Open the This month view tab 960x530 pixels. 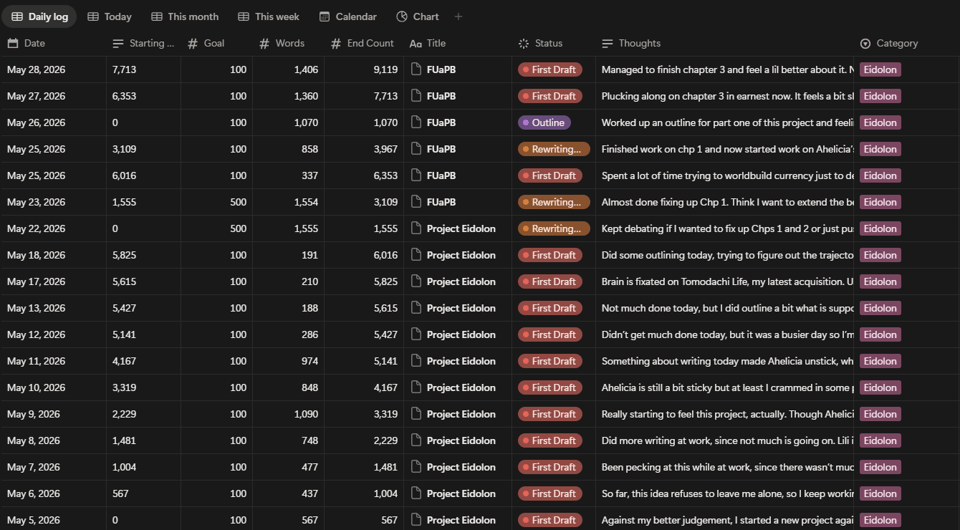click(185, 17)
